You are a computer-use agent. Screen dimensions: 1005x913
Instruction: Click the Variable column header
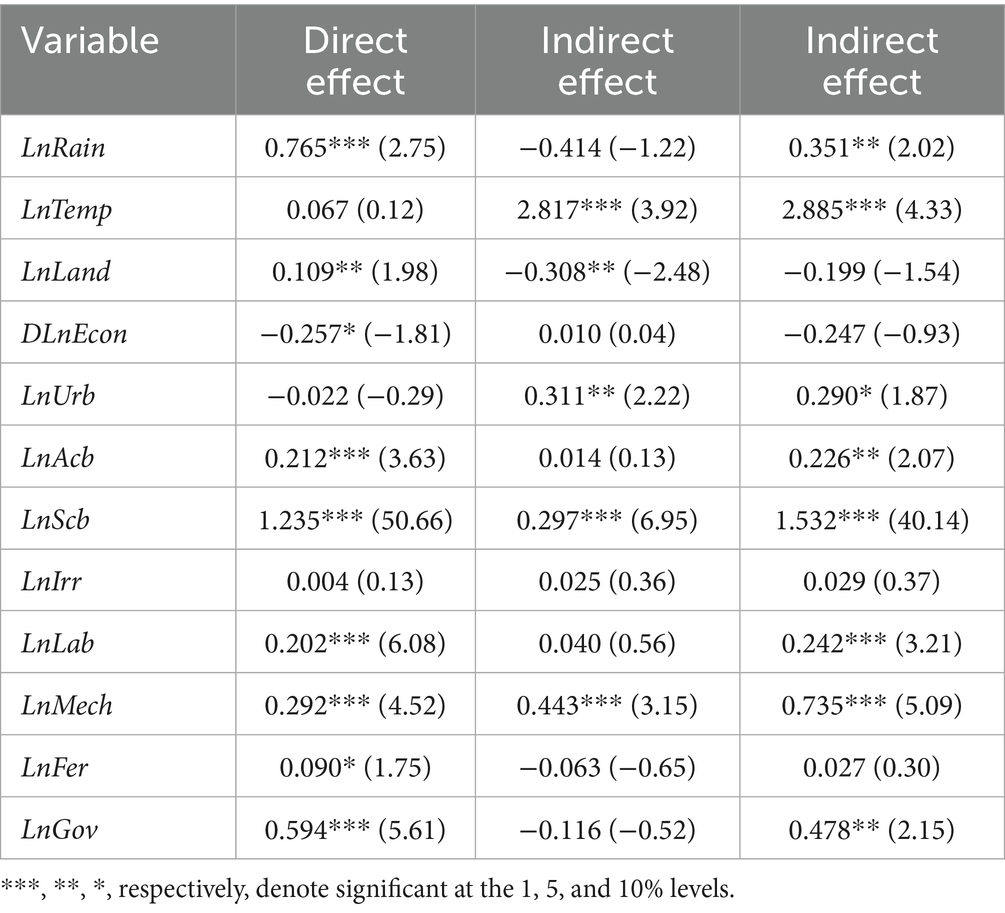coord(90,41)
